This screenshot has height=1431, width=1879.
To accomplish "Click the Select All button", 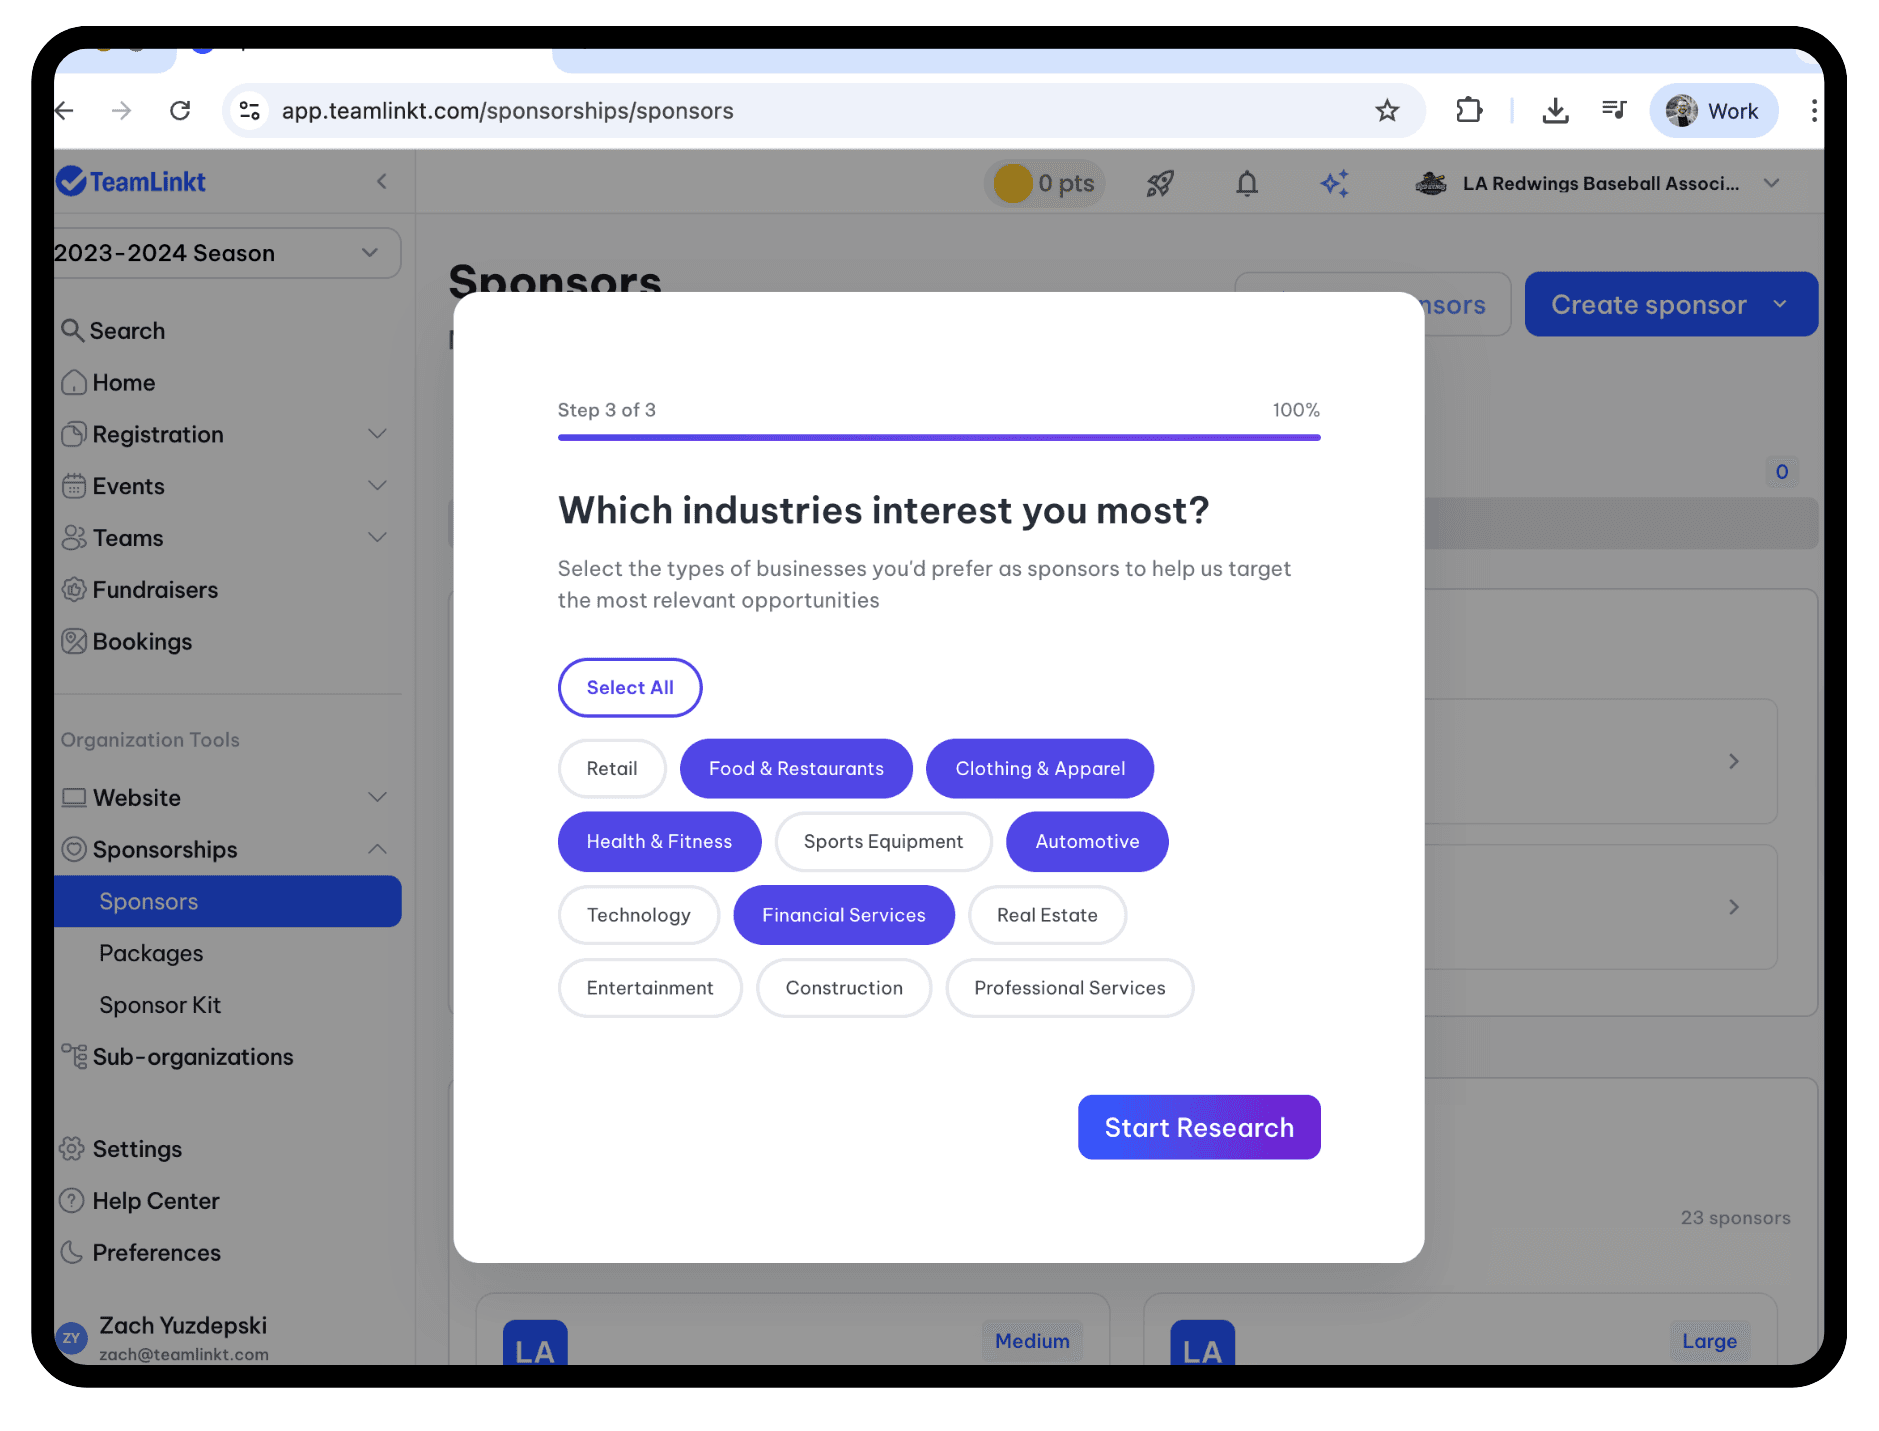I will tap(629, 687).
